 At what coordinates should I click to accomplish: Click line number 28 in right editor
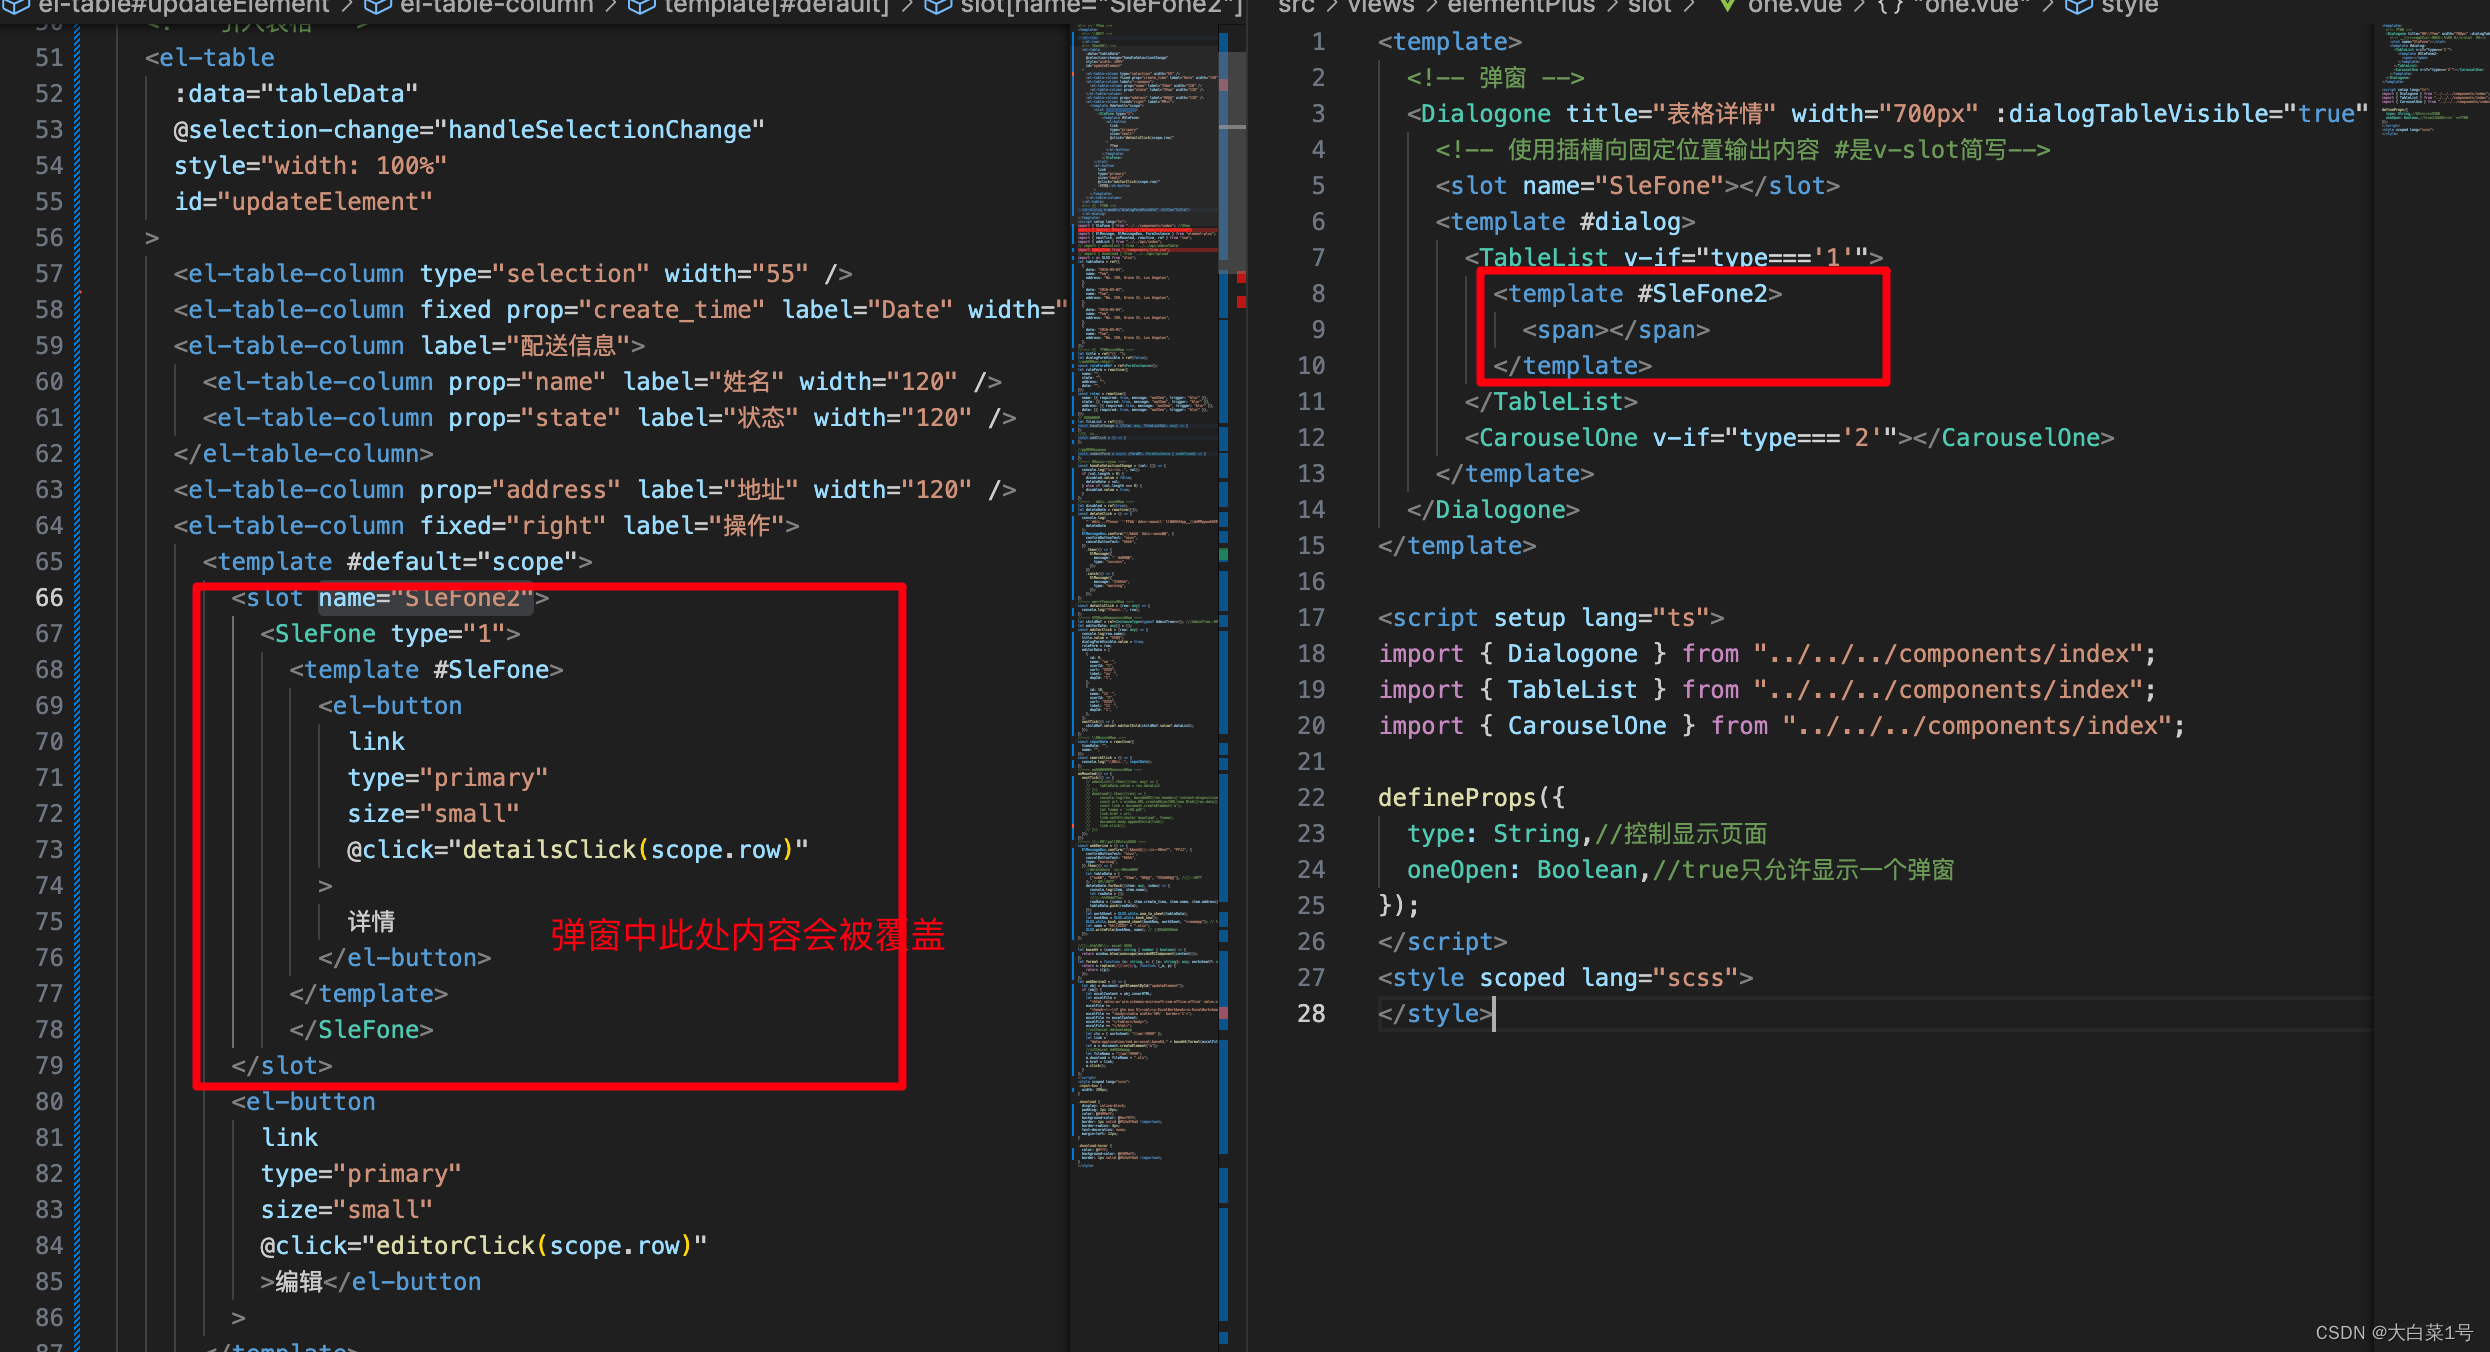pyautogui.click(x=1311, y=1014)
